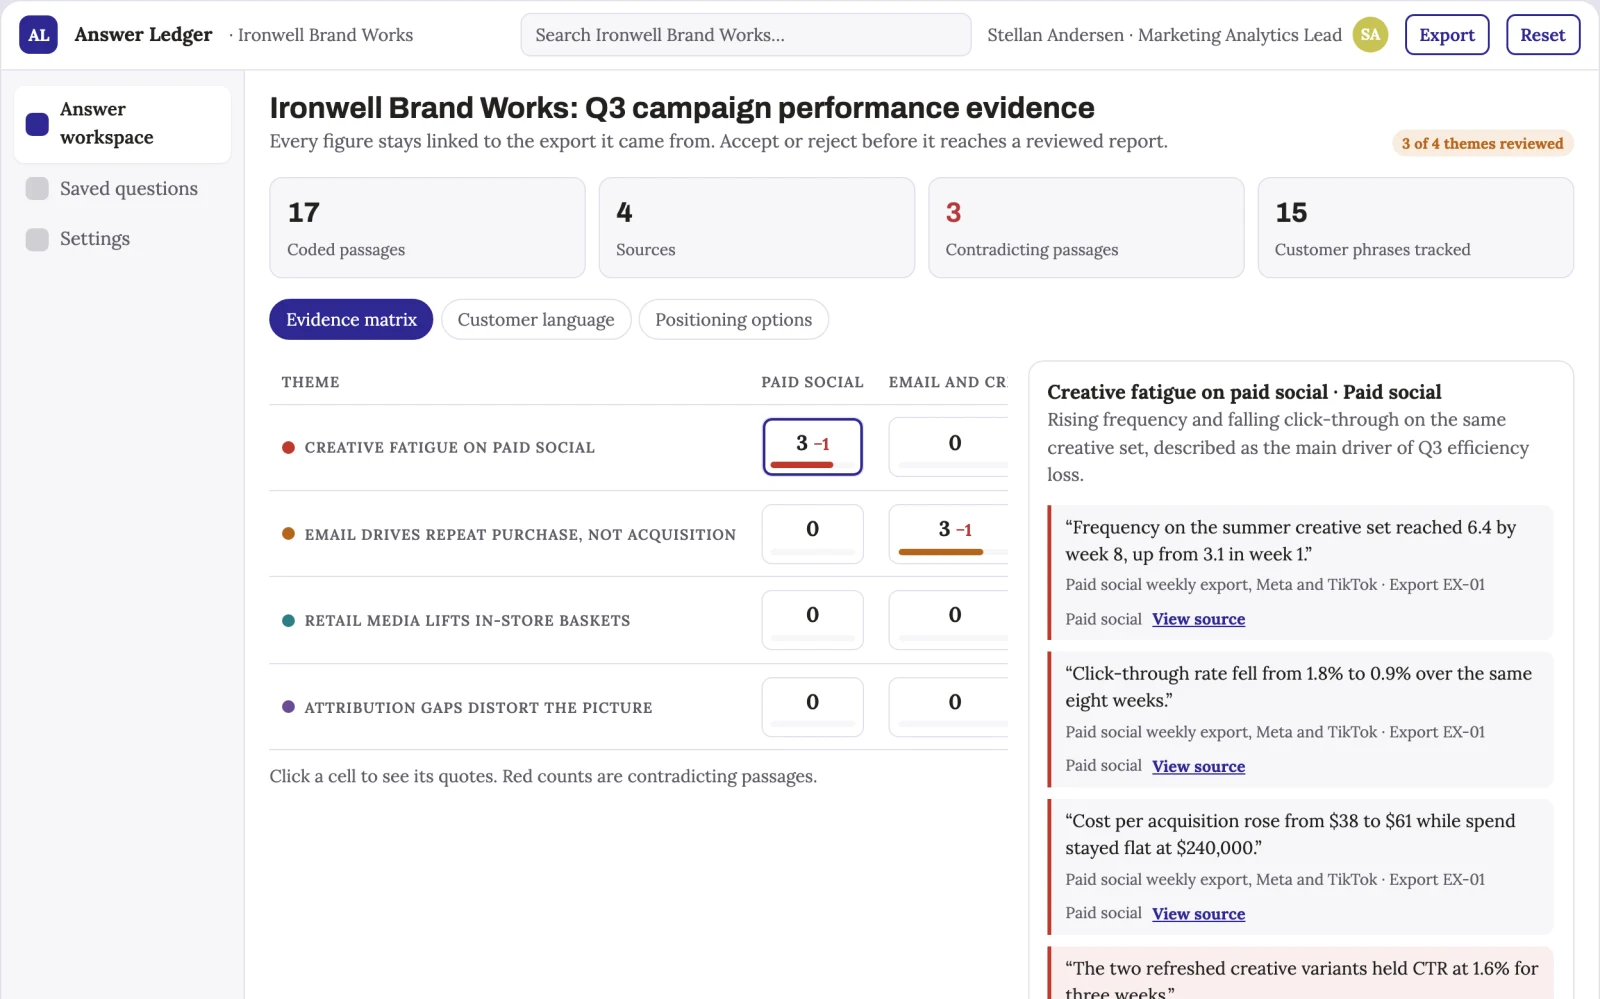Click the Retail media lifts in-store baskets label

[x=468, y=621]
